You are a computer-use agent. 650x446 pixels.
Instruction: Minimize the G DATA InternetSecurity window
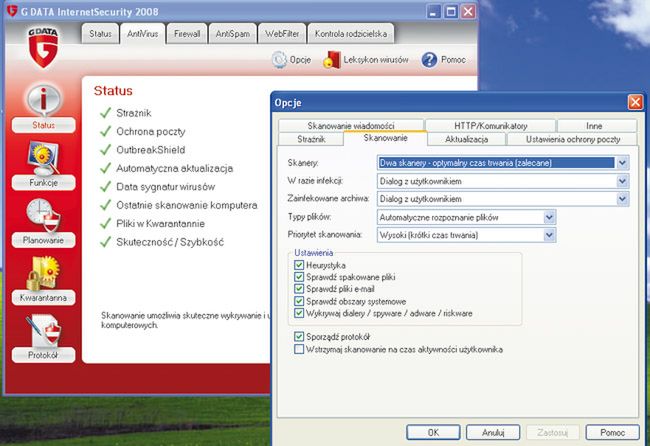click(x=433, y=12)
